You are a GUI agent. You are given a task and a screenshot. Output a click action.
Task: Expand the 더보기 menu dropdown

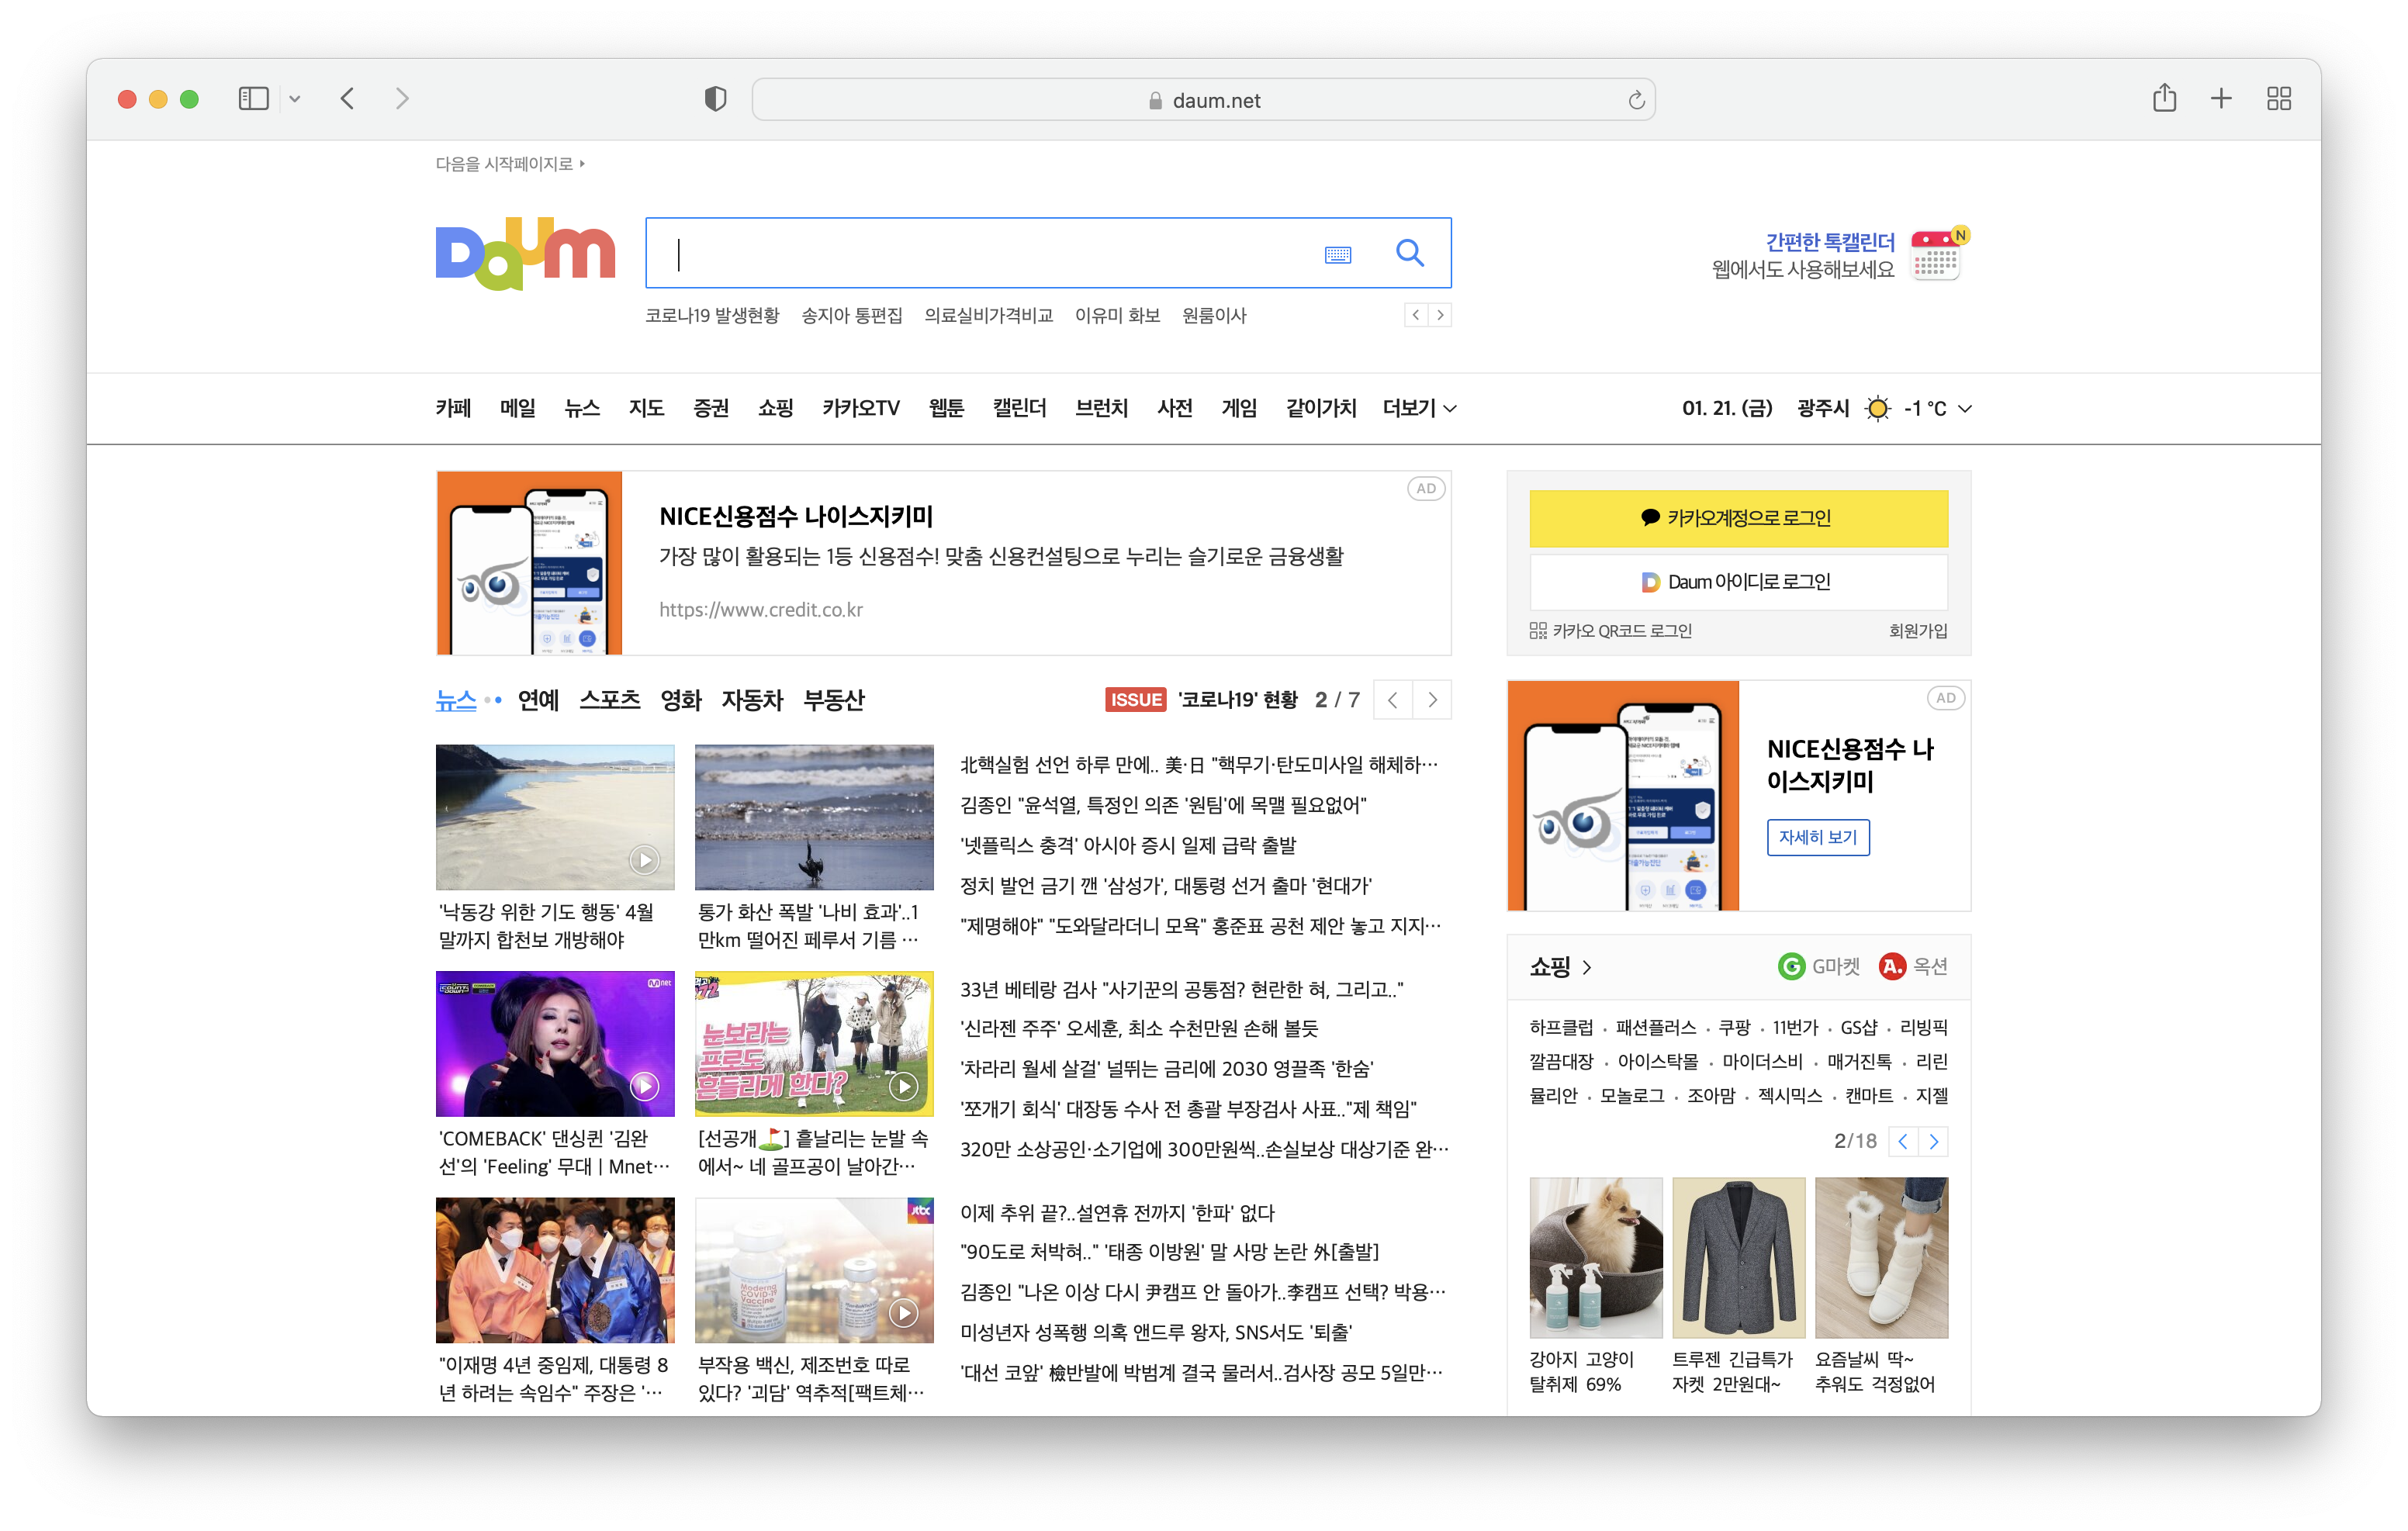(x=1419, y=408)
